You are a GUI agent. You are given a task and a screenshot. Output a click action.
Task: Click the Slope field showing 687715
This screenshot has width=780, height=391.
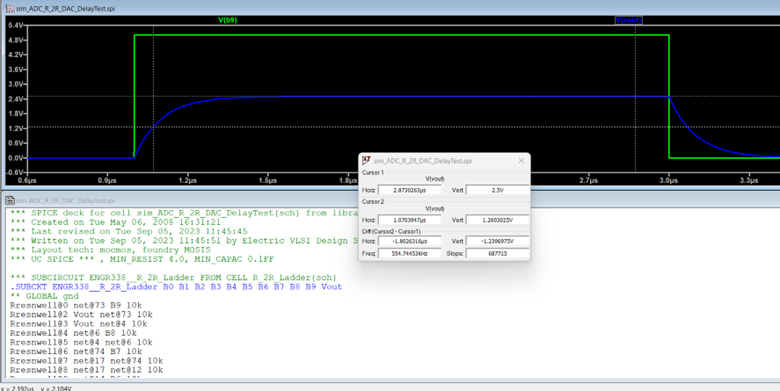[x=497, y=253]
